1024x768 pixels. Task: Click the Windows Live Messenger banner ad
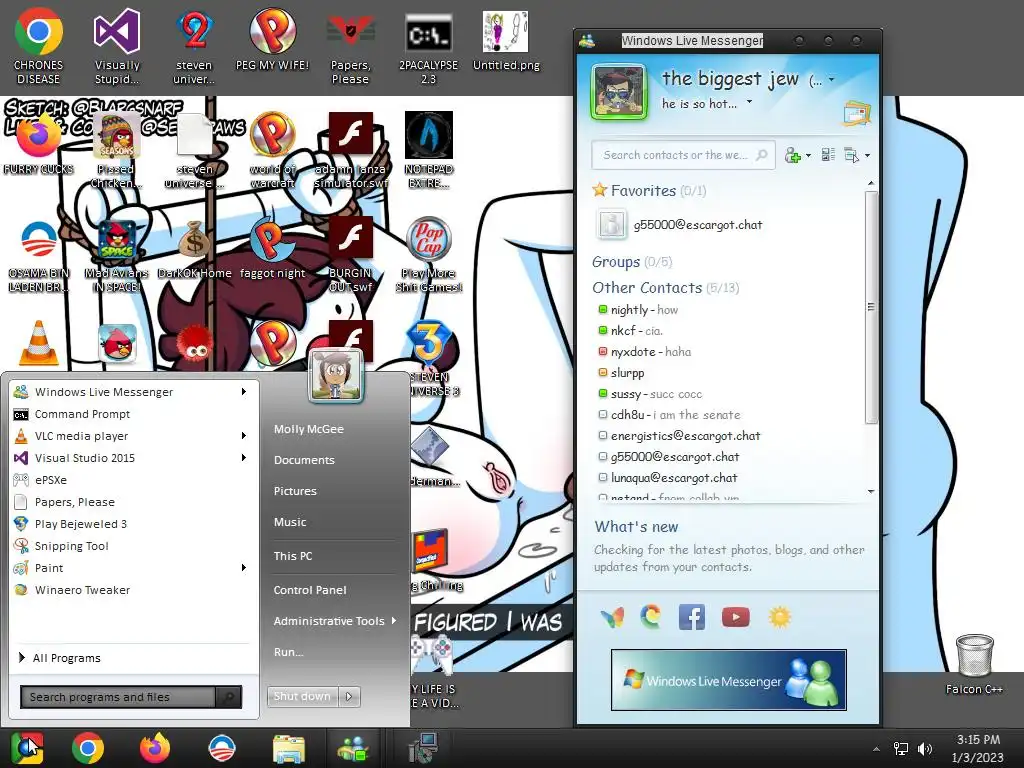click(x=729, y=680)
